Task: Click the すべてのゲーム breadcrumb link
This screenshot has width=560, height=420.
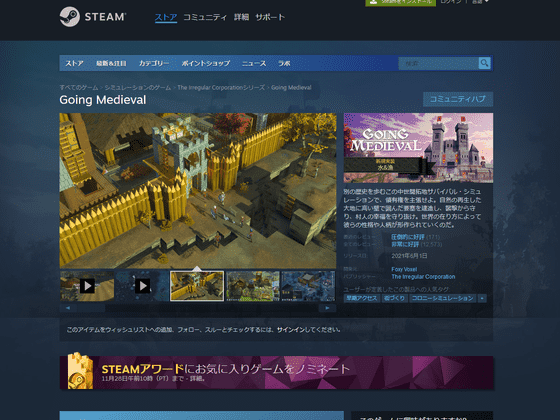Action: 79,88
